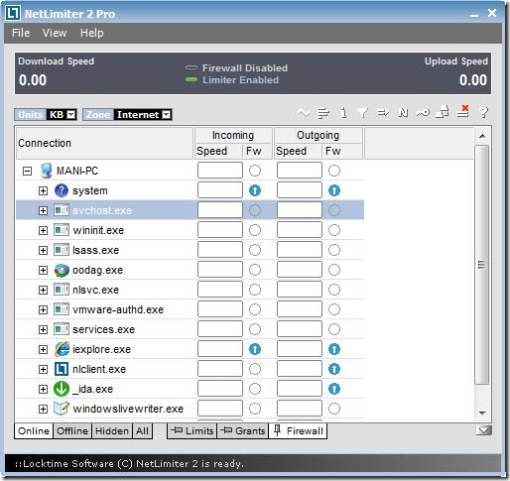Click the 'N' toolbar icon
510x481 pixels.
point(403,113)
